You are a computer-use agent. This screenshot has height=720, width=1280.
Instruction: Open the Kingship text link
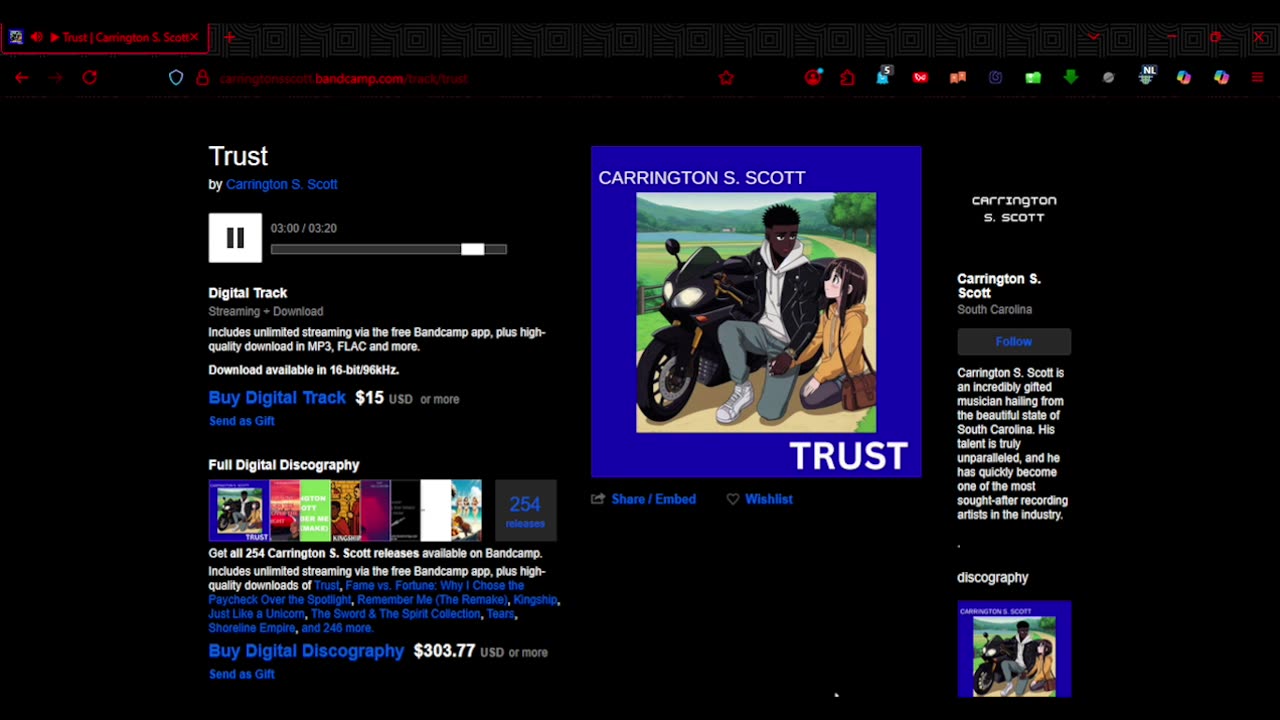click(535, 600)
